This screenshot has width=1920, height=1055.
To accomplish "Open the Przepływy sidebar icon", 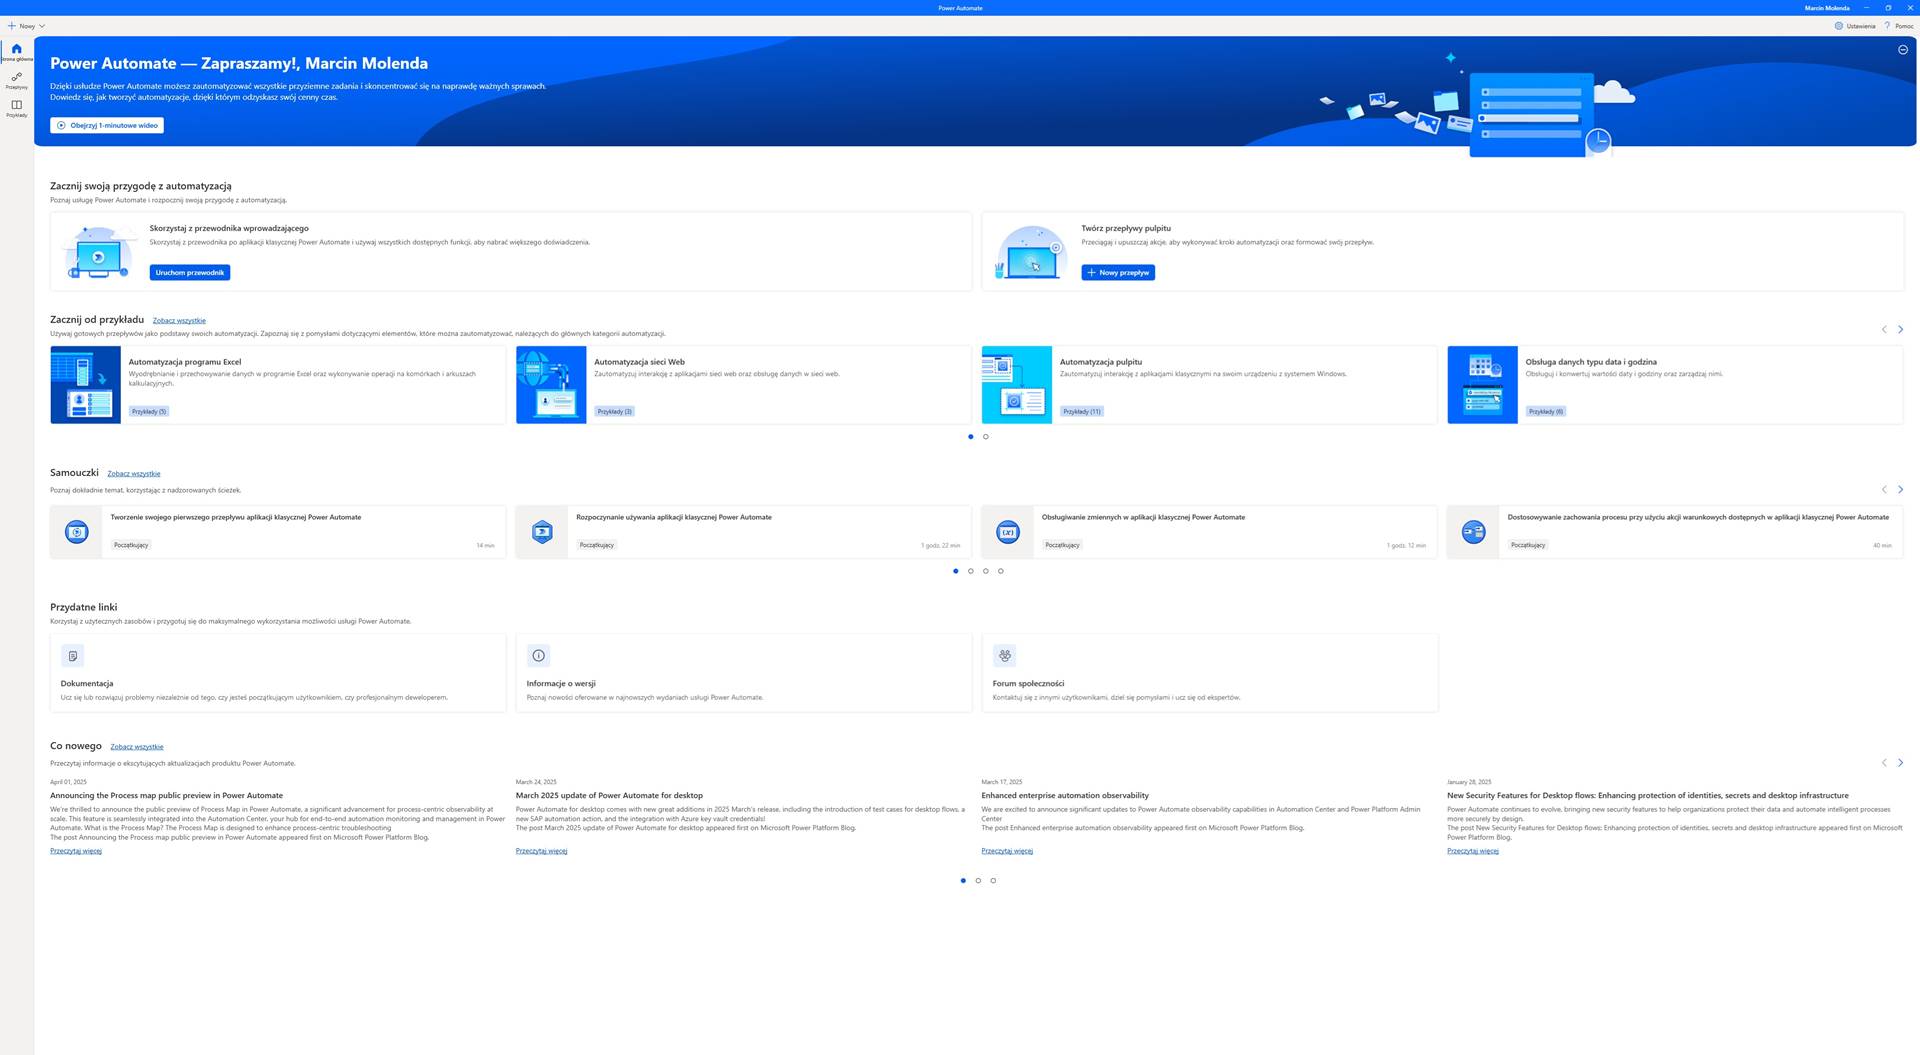I will click(16, 77).
